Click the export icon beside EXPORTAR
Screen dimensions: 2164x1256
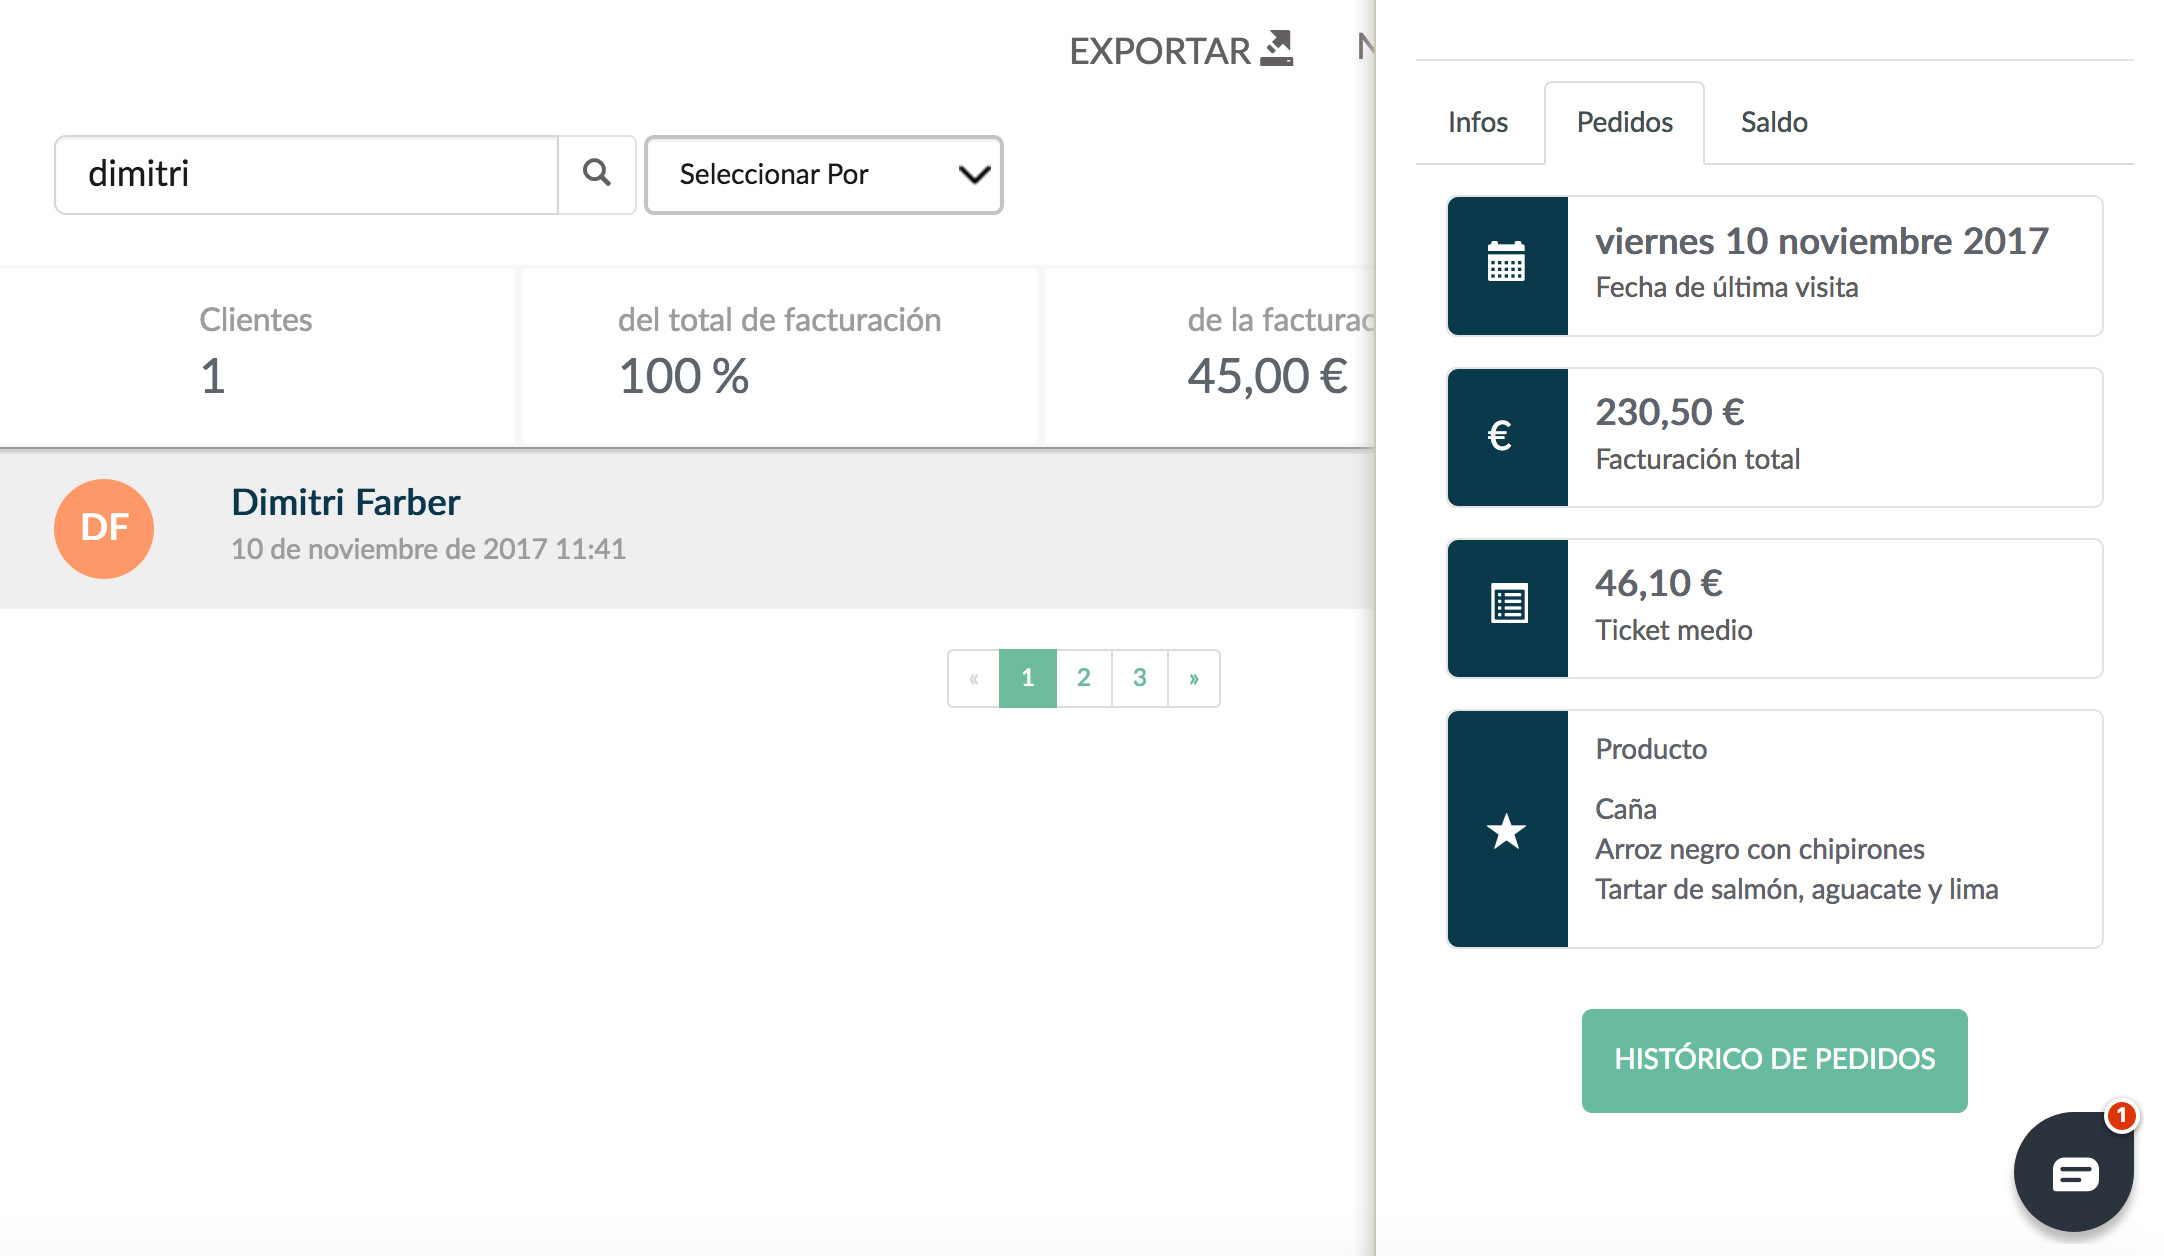pyautogui.click(x=1277, y=49)
